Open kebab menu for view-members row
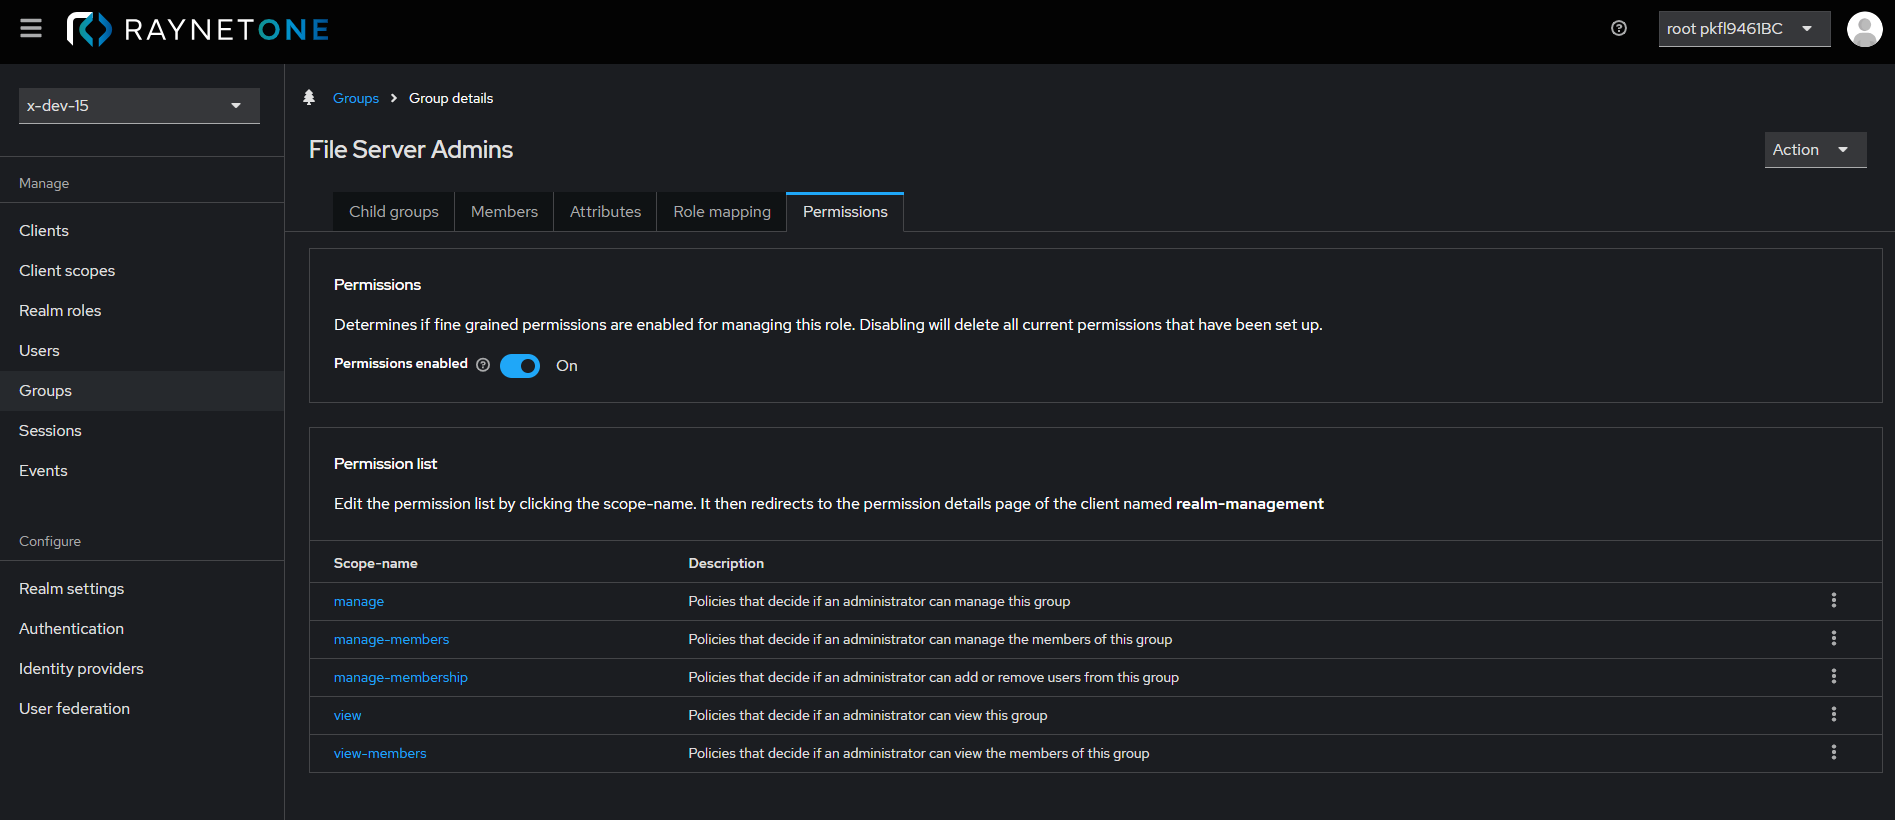 click(x=1833, y=753)
